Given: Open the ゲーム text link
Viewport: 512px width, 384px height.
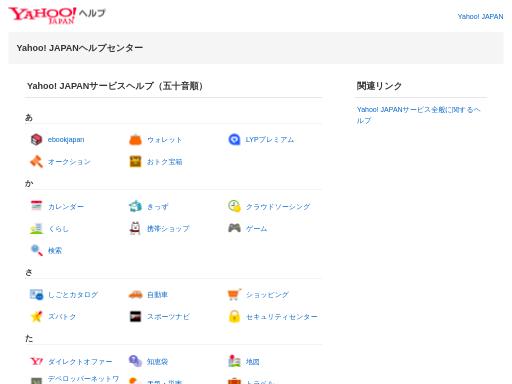Looking at the screenshot, I should [x=256, y=229].
